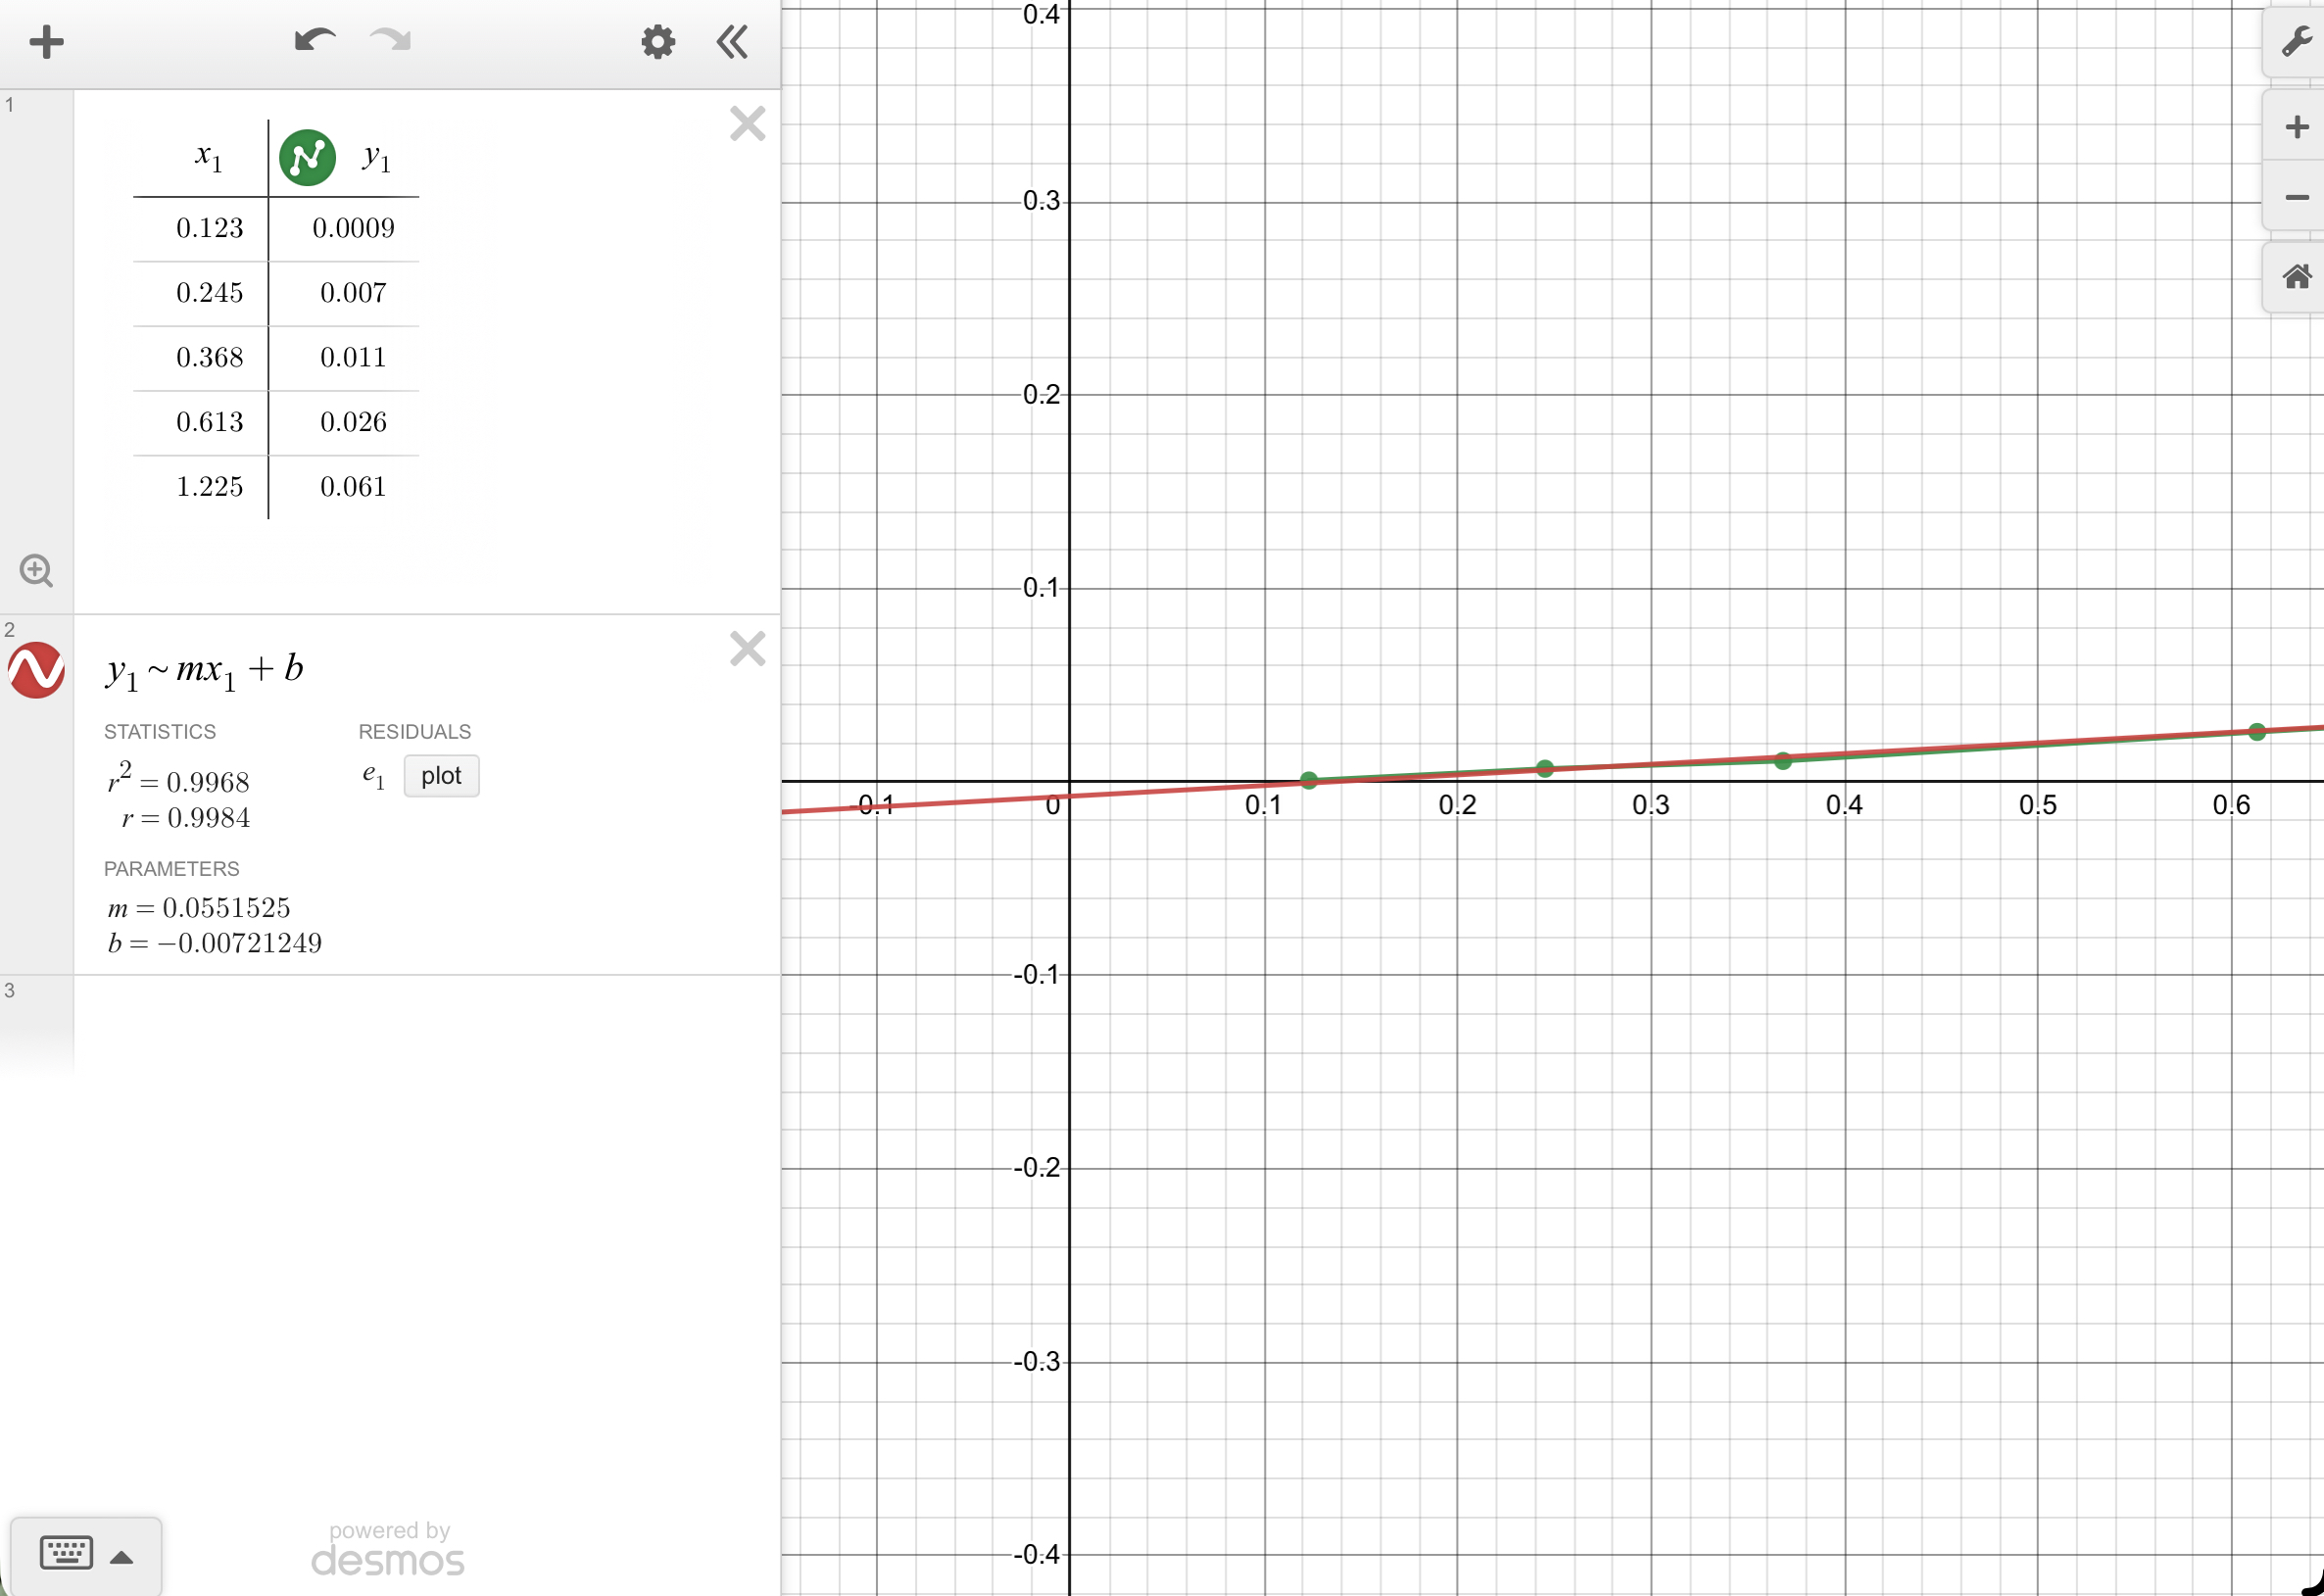
Task: Show the on-screen math keyboard
Action: [x=65, y=1552]
